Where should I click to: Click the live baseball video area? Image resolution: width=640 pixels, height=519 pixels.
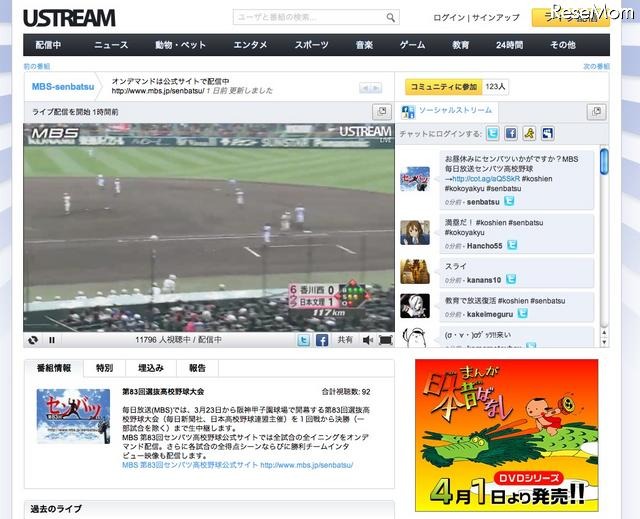[209, 228]
